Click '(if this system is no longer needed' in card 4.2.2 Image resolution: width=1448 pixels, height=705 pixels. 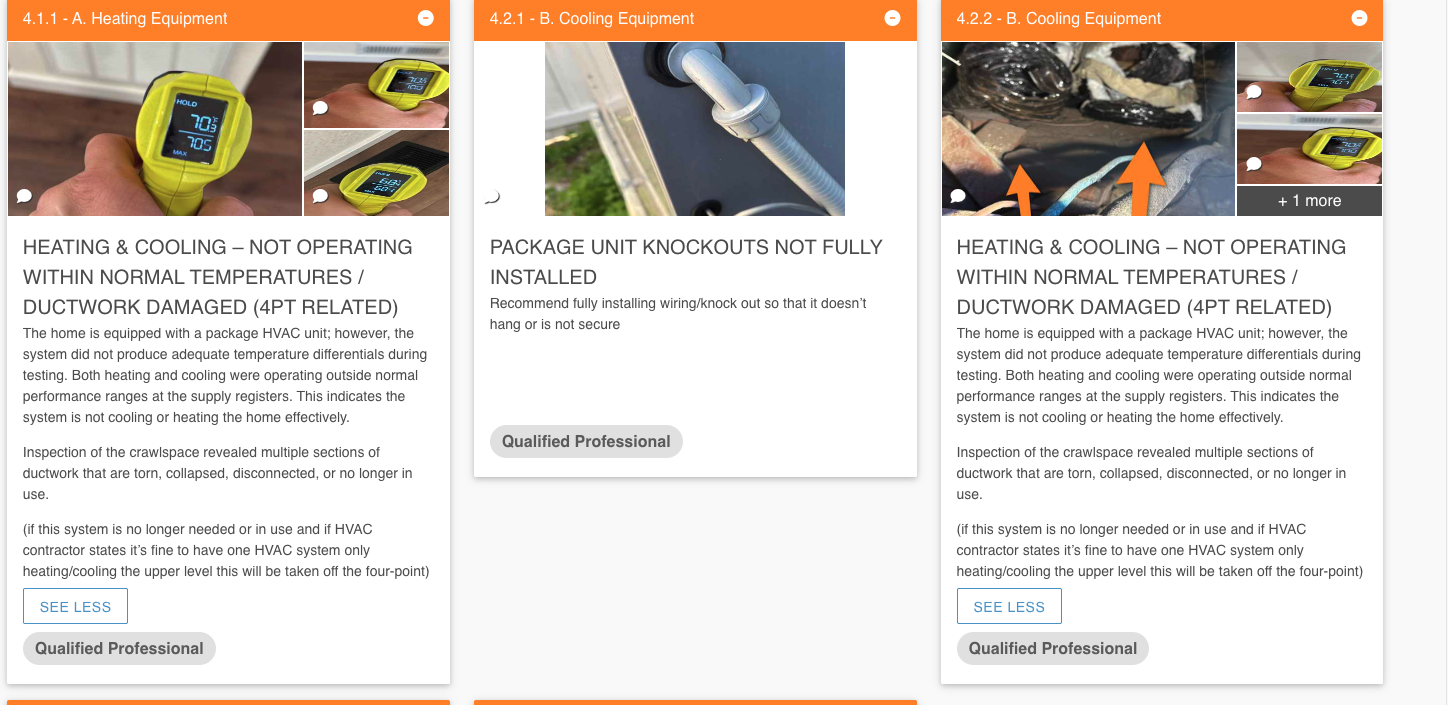click(1160, 550)
